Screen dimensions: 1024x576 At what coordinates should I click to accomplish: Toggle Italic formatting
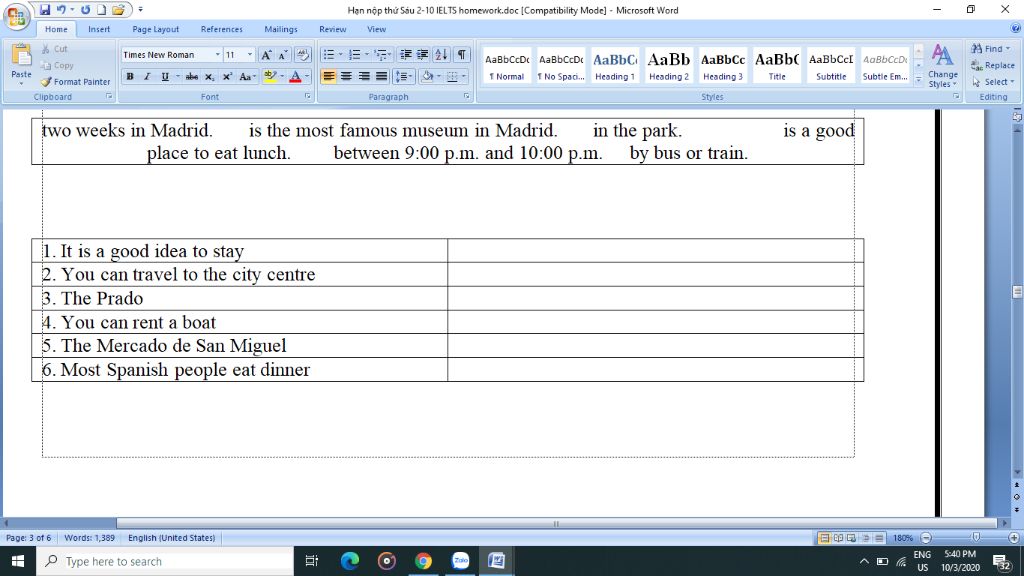click(x=147, y=76)
